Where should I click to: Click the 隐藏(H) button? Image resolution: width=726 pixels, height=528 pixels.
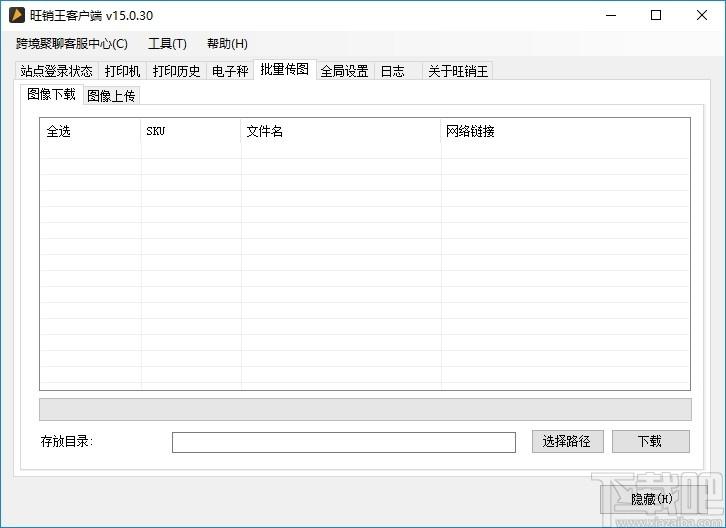click(x=652, y=499)
